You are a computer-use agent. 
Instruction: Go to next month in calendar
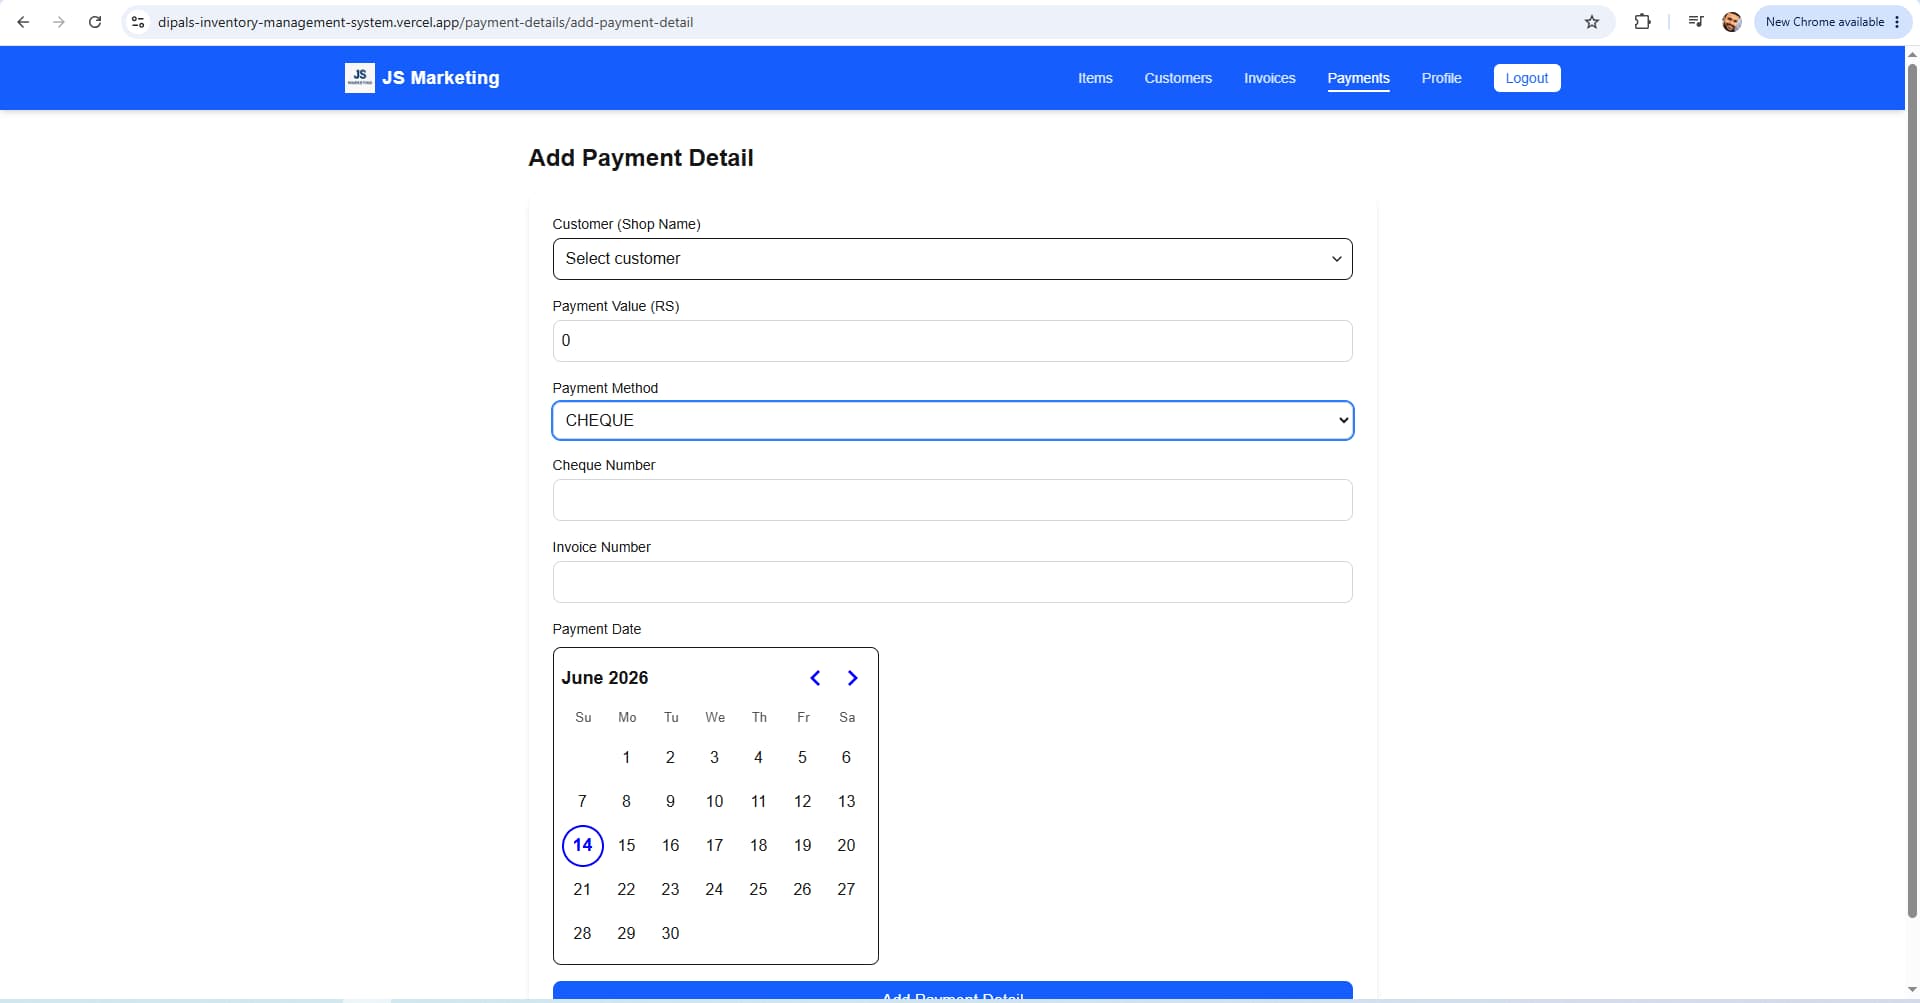[852, 678]
